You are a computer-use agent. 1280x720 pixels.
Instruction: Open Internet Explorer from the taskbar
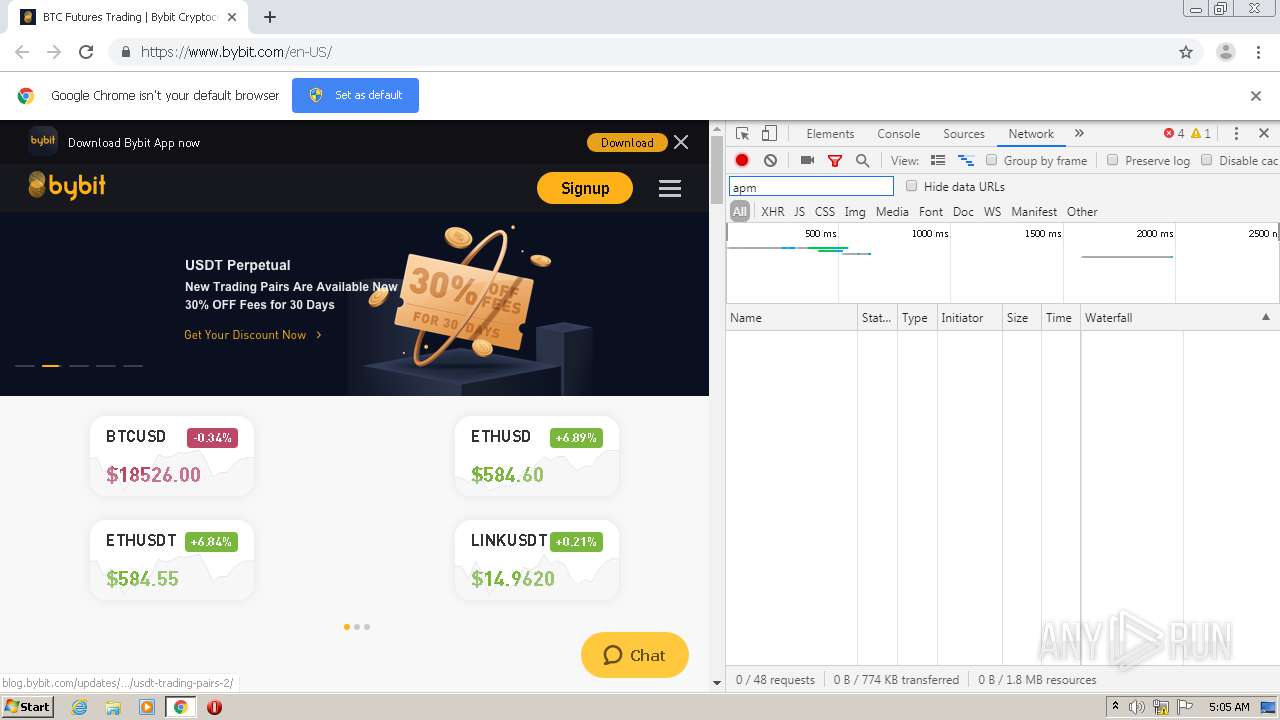coord(79,707)
